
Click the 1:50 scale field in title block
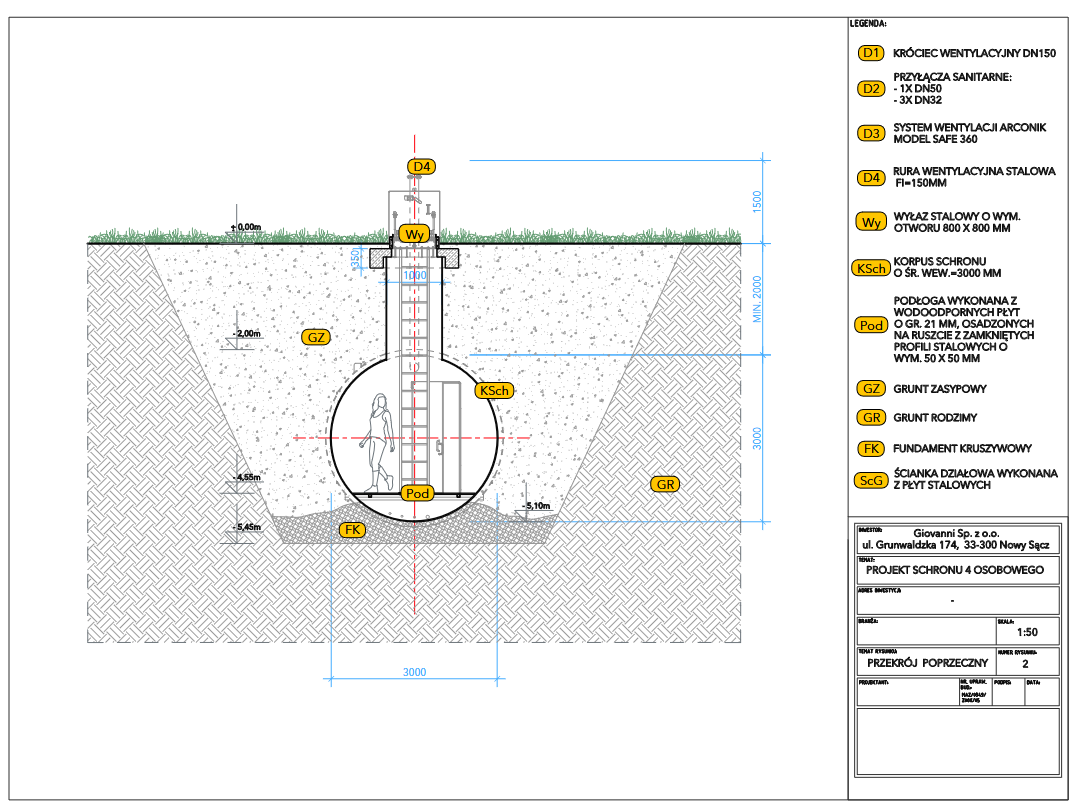1026,632
